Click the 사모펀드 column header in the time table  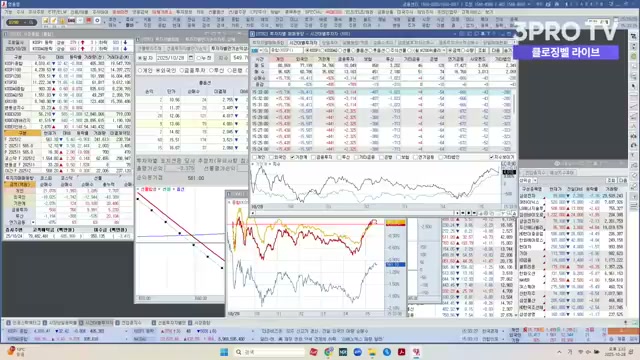[478, 59]
